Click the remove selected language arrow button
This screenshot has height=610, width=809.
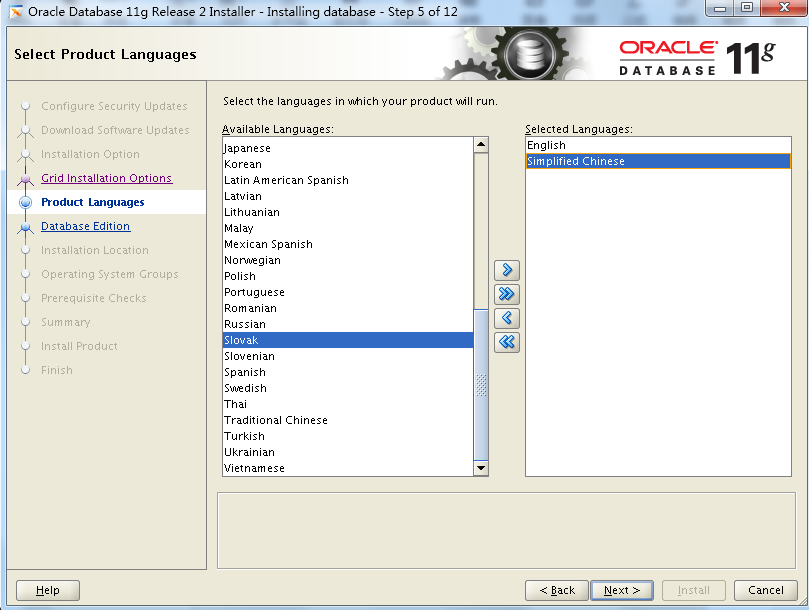tap(507, 318)
